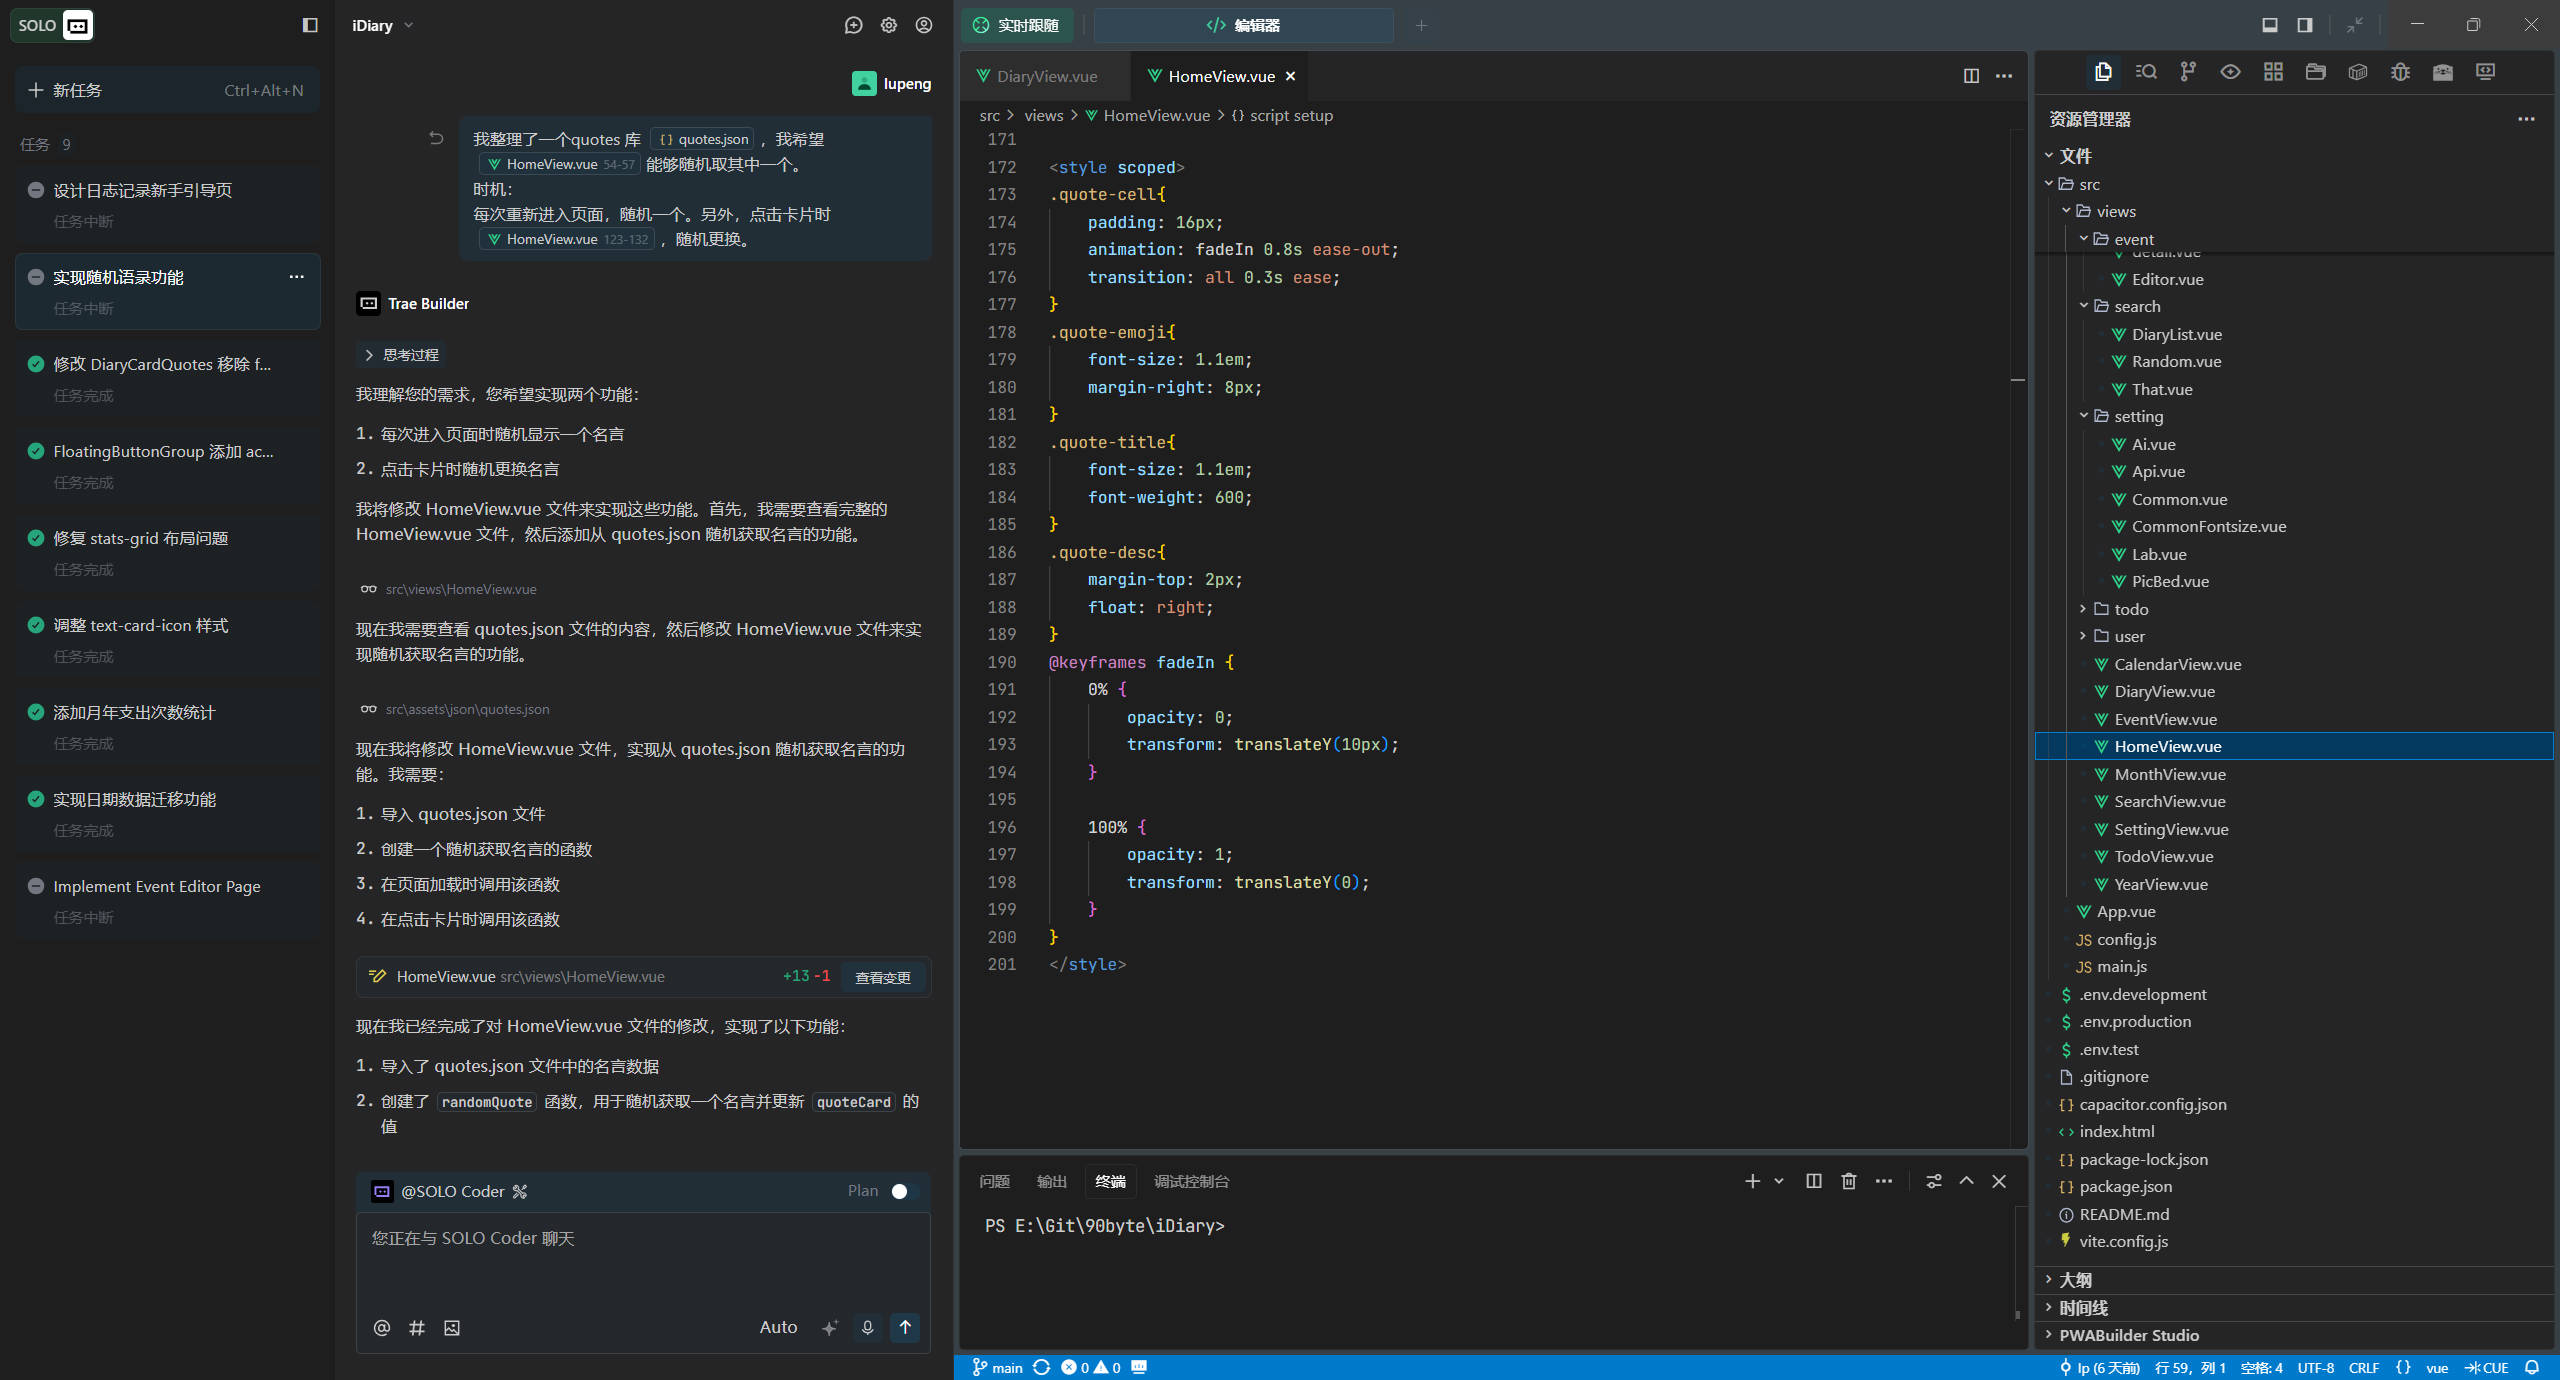Toggle the Plan mode switch

pos(903,1191)
